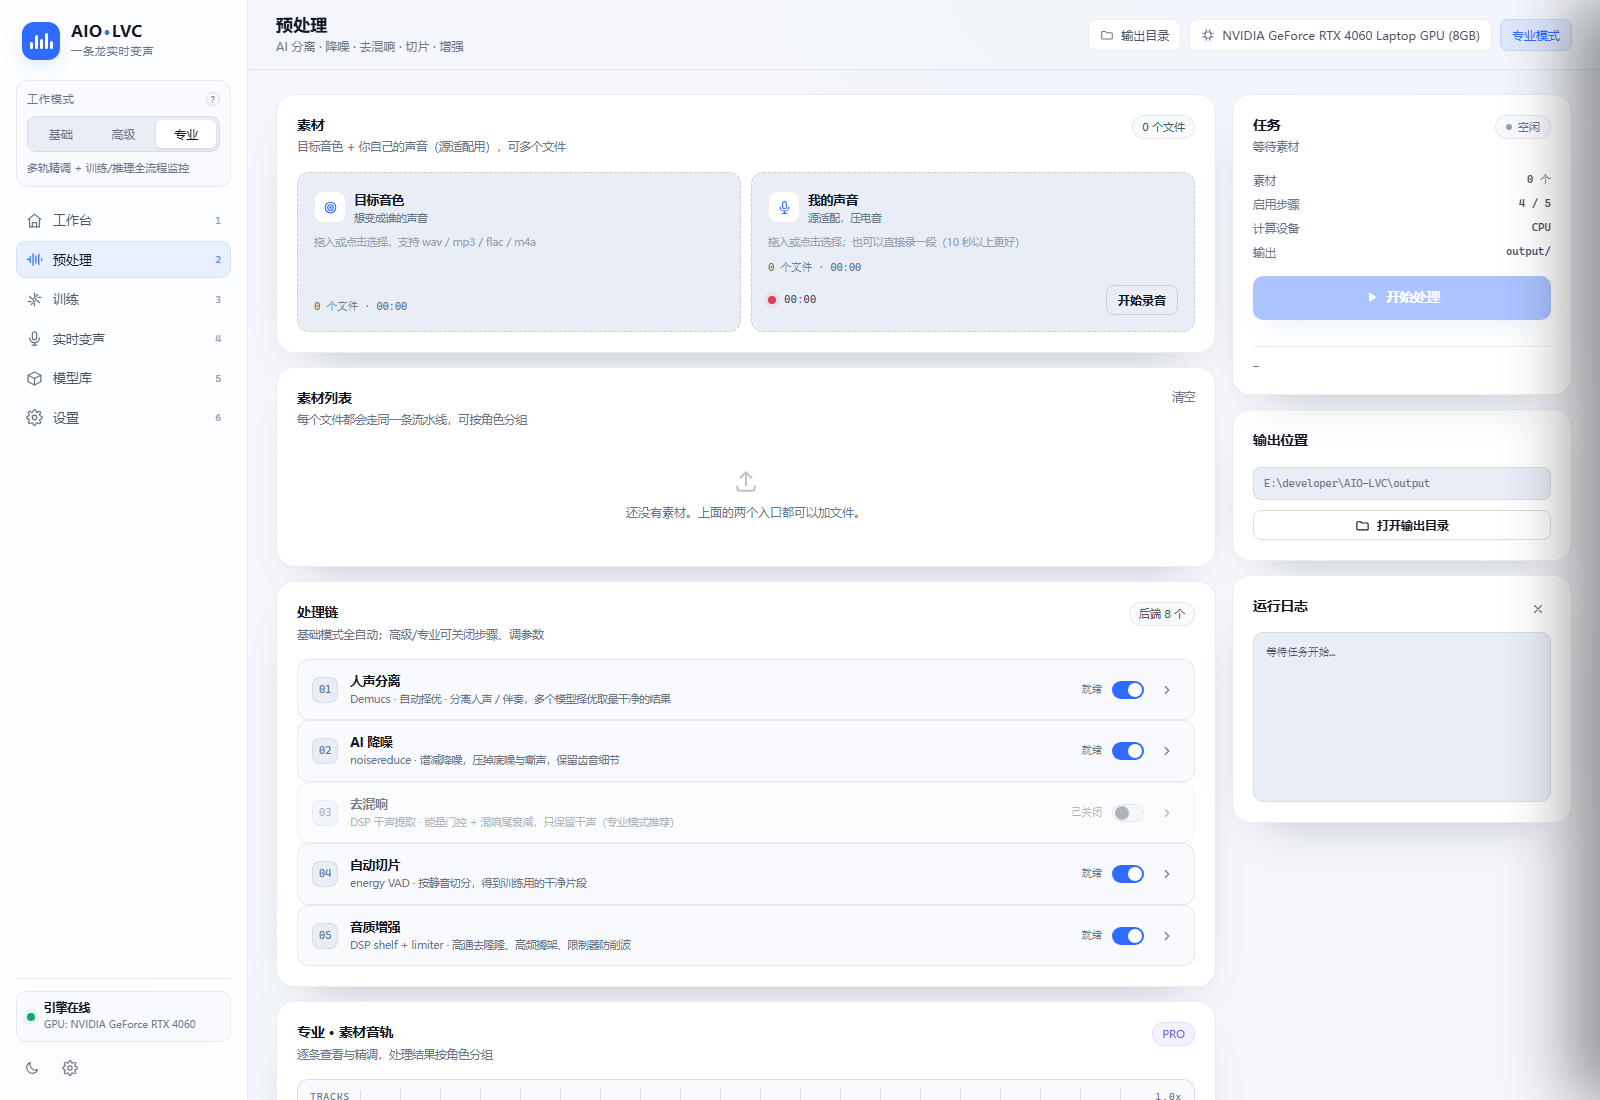Click the 工作台 home icon in sidebar
Image resolution: width=1600 pixels, height=1100 pixels.
(x=34, y=220)
